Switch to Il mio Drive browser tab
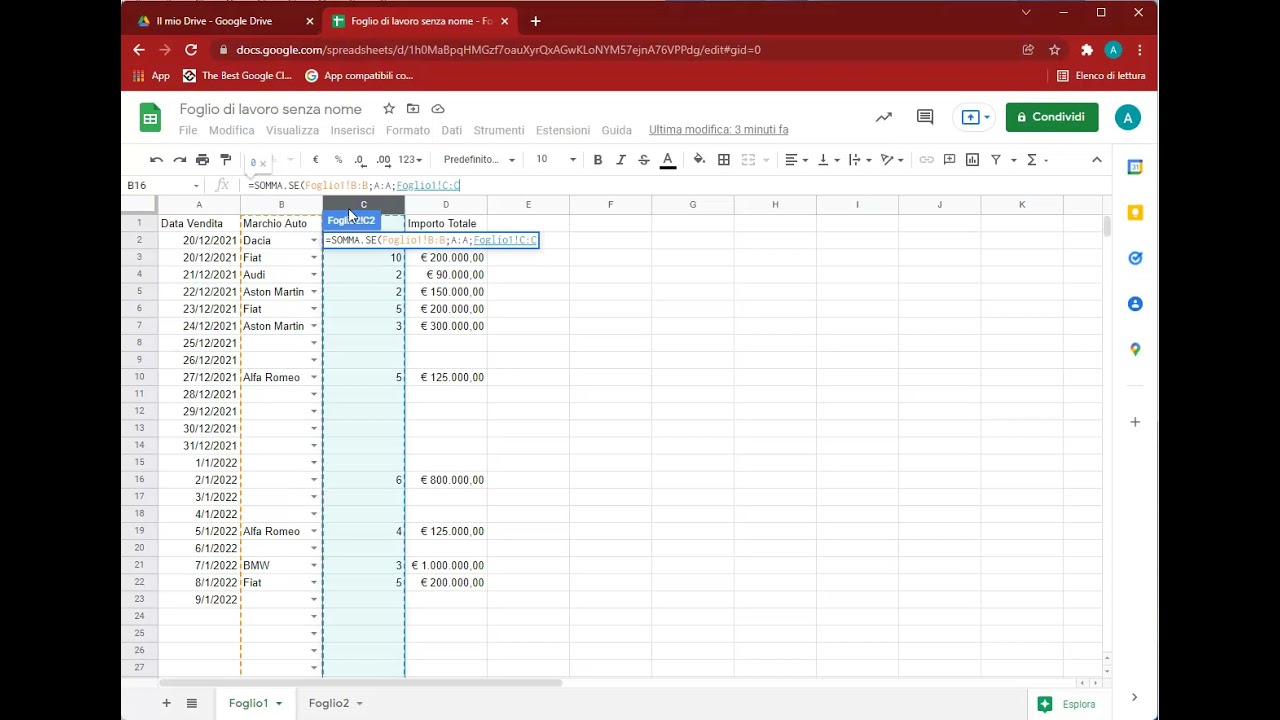The image size is (1280, 720). [x=214, y=21]
